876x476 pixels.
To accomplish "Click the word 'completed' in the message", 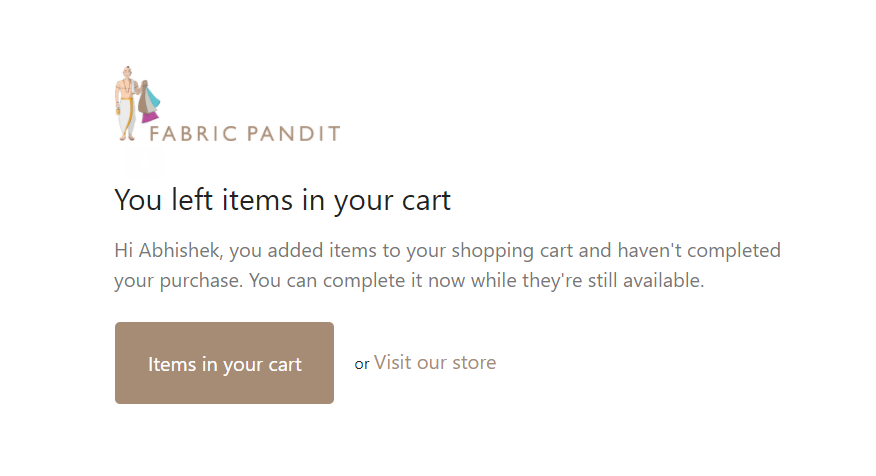I will point(734,251).
